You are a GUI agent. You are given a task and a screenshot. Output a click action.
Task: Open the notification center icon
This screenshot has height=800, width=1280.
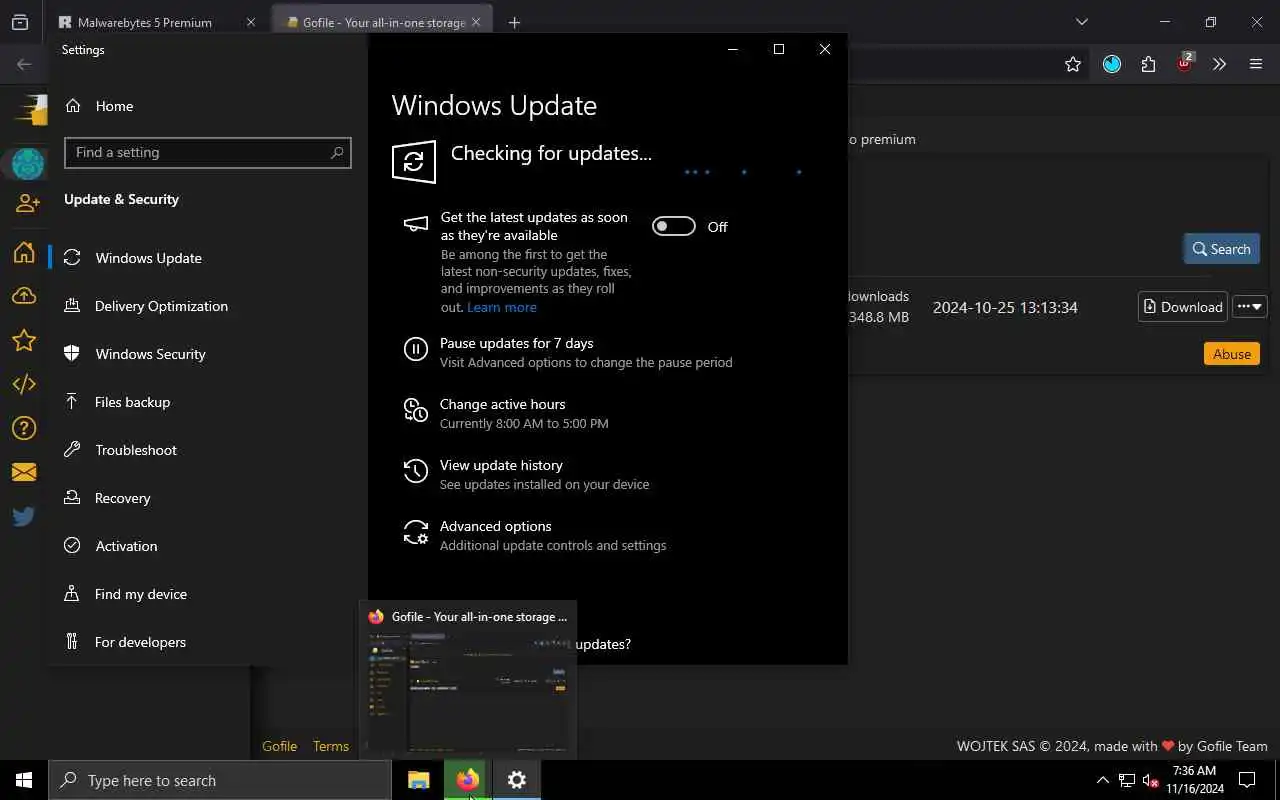(x=1247, y=780)
